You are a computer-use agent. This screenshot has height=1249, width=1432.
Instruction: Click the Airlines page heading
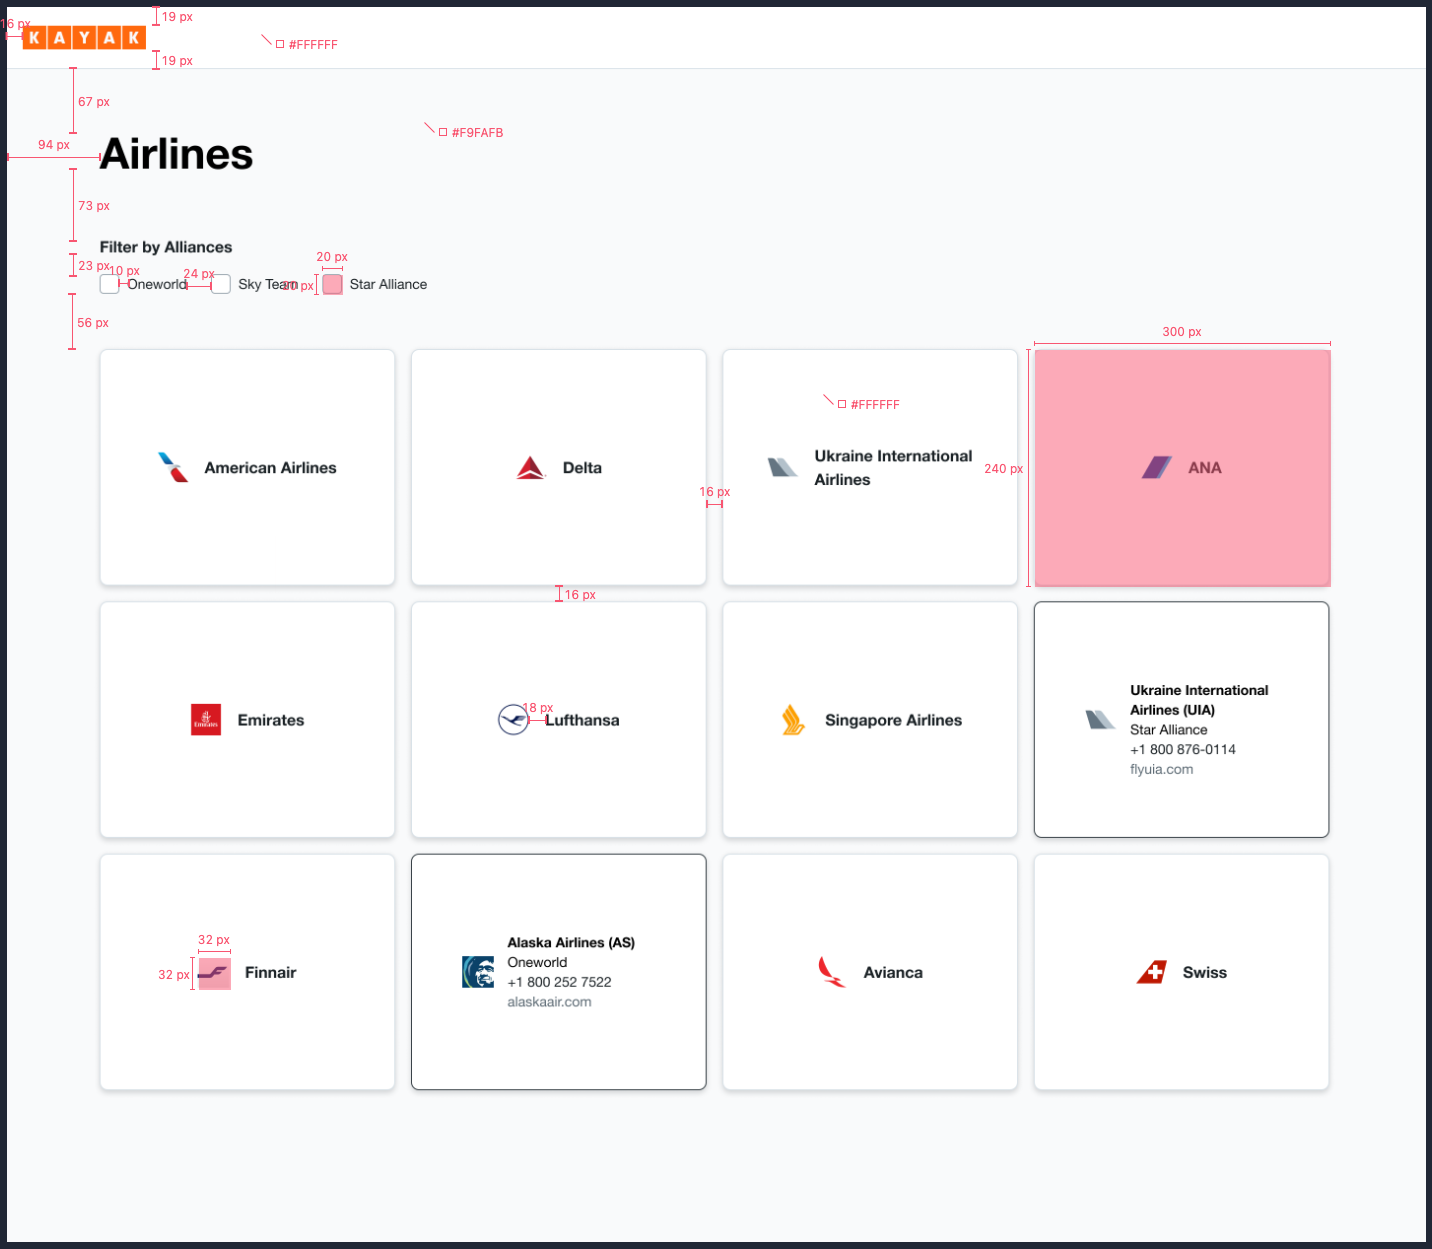[177, 154]
